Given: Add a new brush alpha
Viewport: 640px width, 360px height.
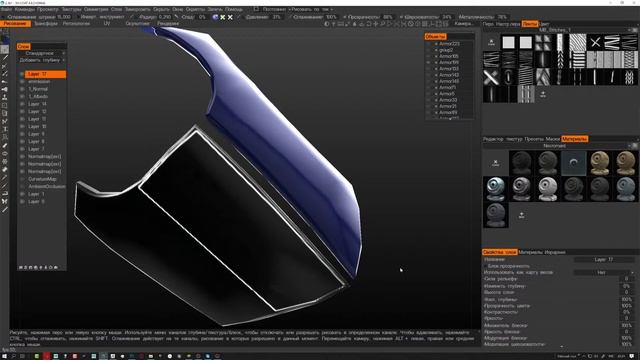Looking at the screenshot, I should 543,94.
